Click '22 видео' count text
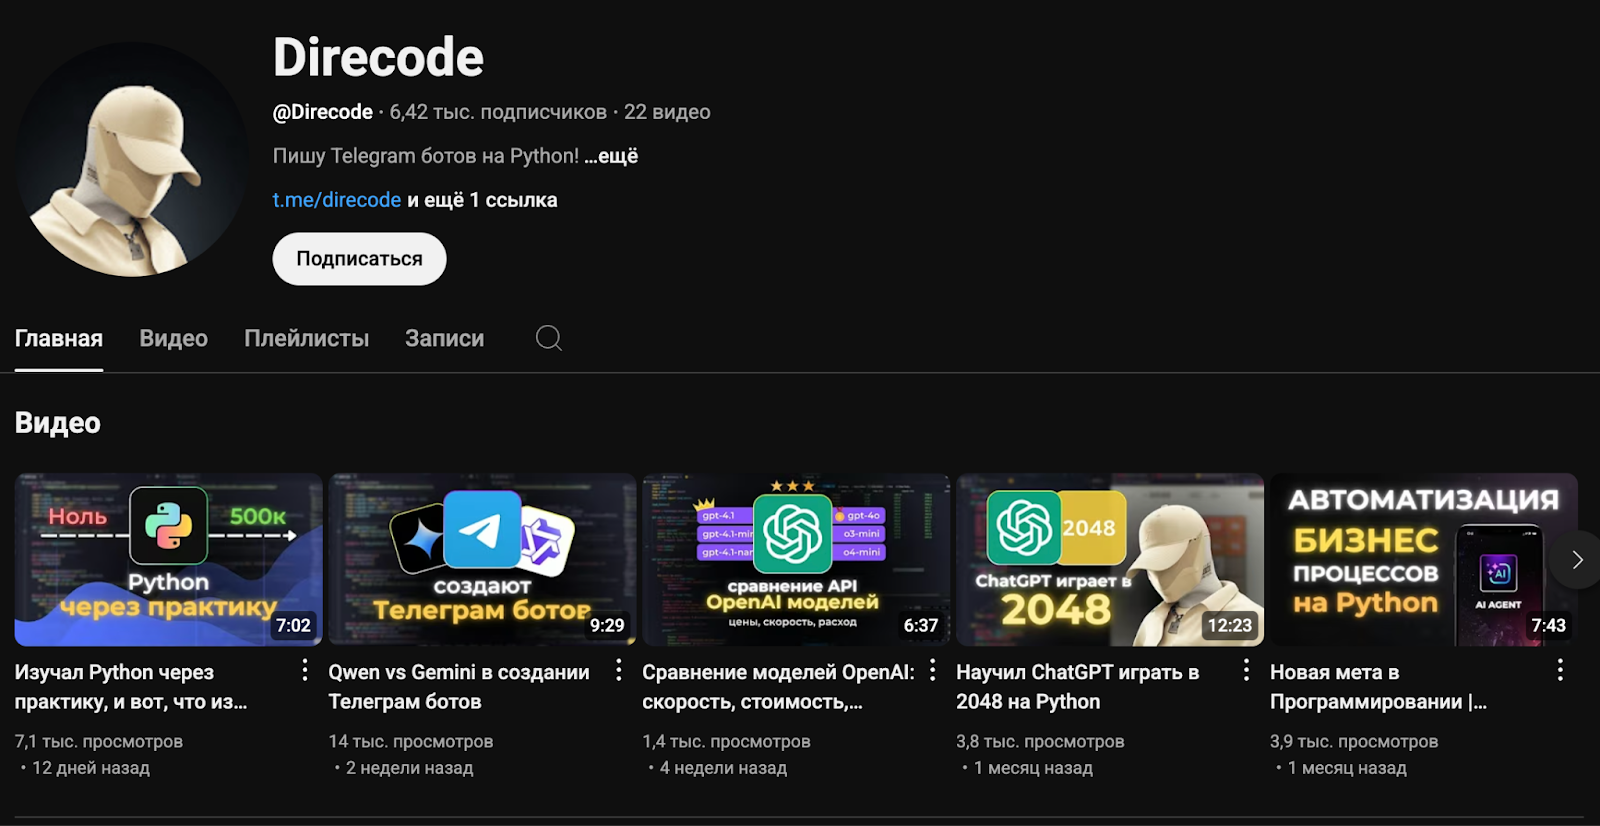The image size is (1600, 826). pos(667,112)
